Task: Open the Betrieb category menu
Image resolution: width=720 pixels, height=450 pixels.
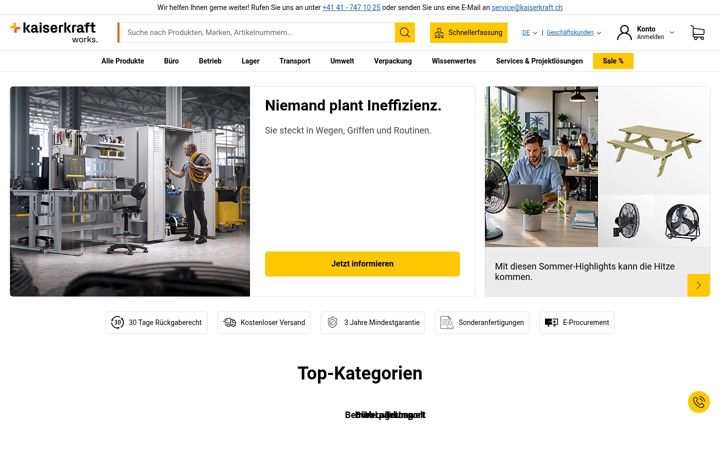Action: click(x=210, y=61)
